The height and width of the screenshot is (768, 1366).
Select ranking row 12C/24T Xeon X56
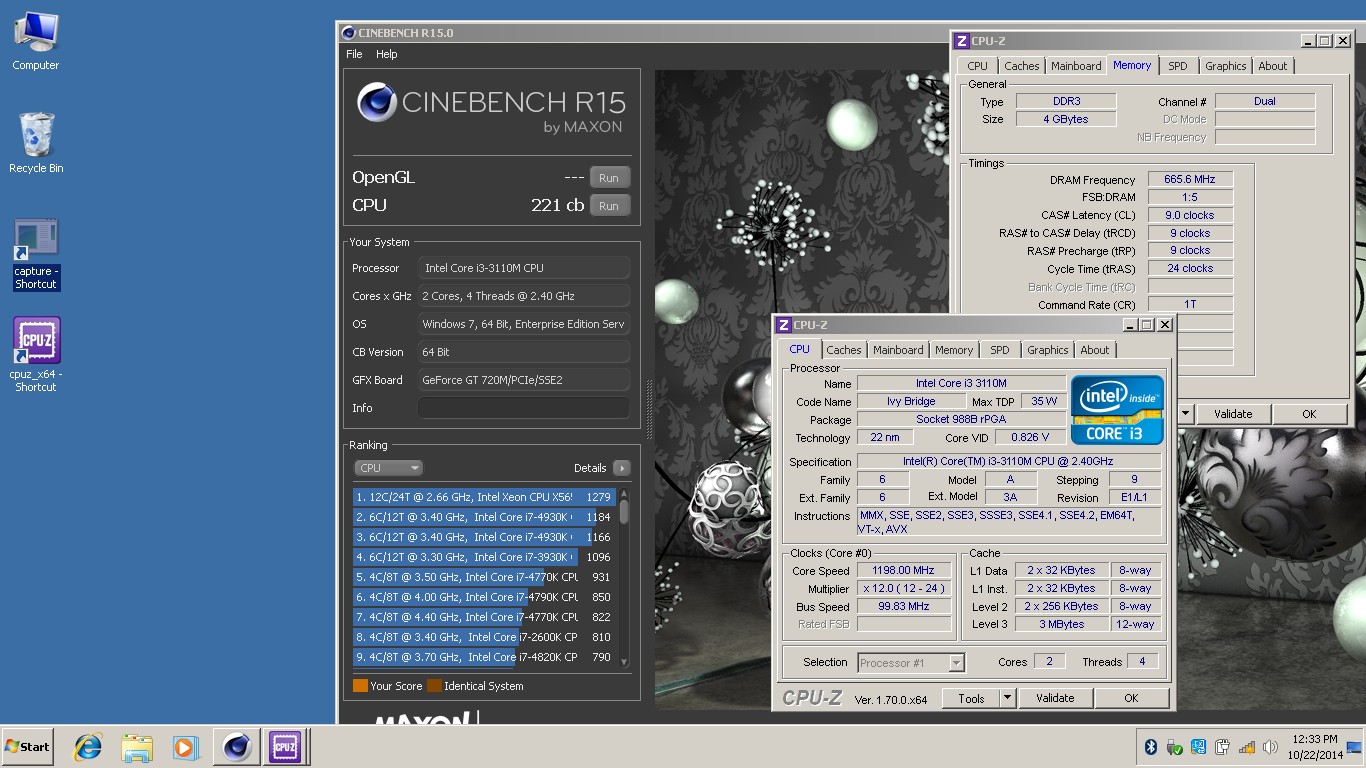tap(484, 497)
